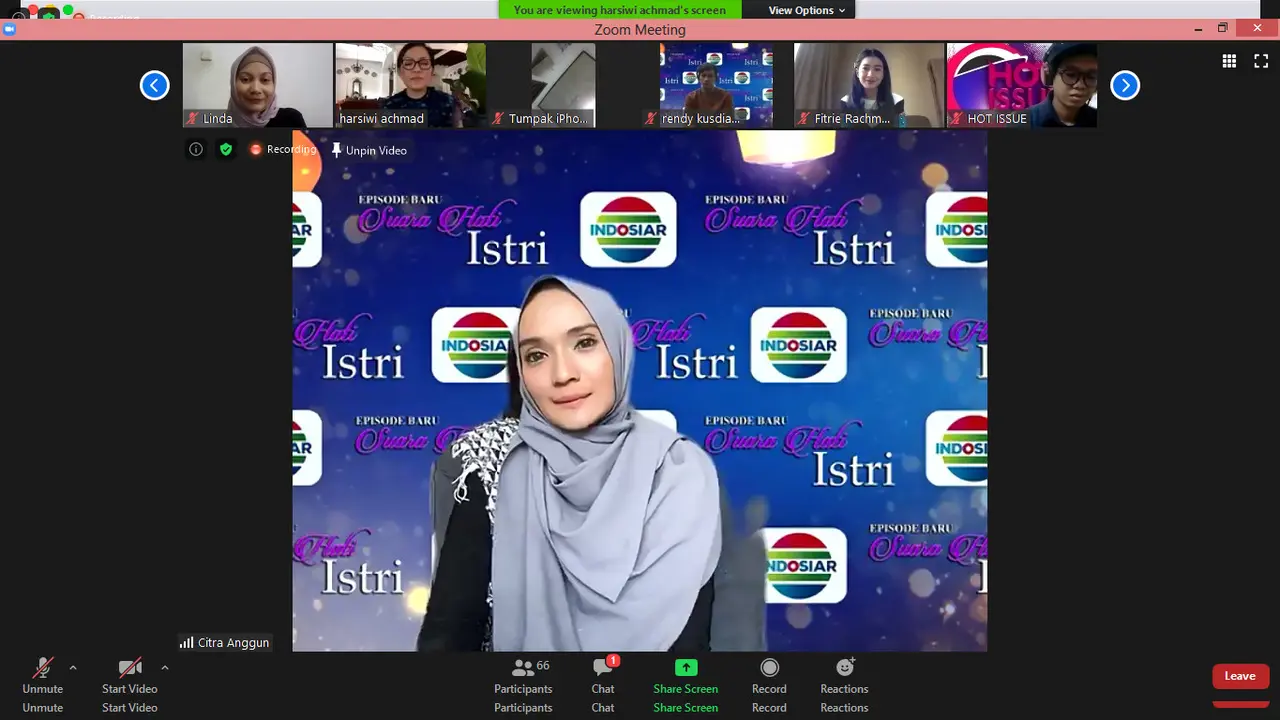
Task: Click the screen sharing notification banner
Action: coord(620,10)
